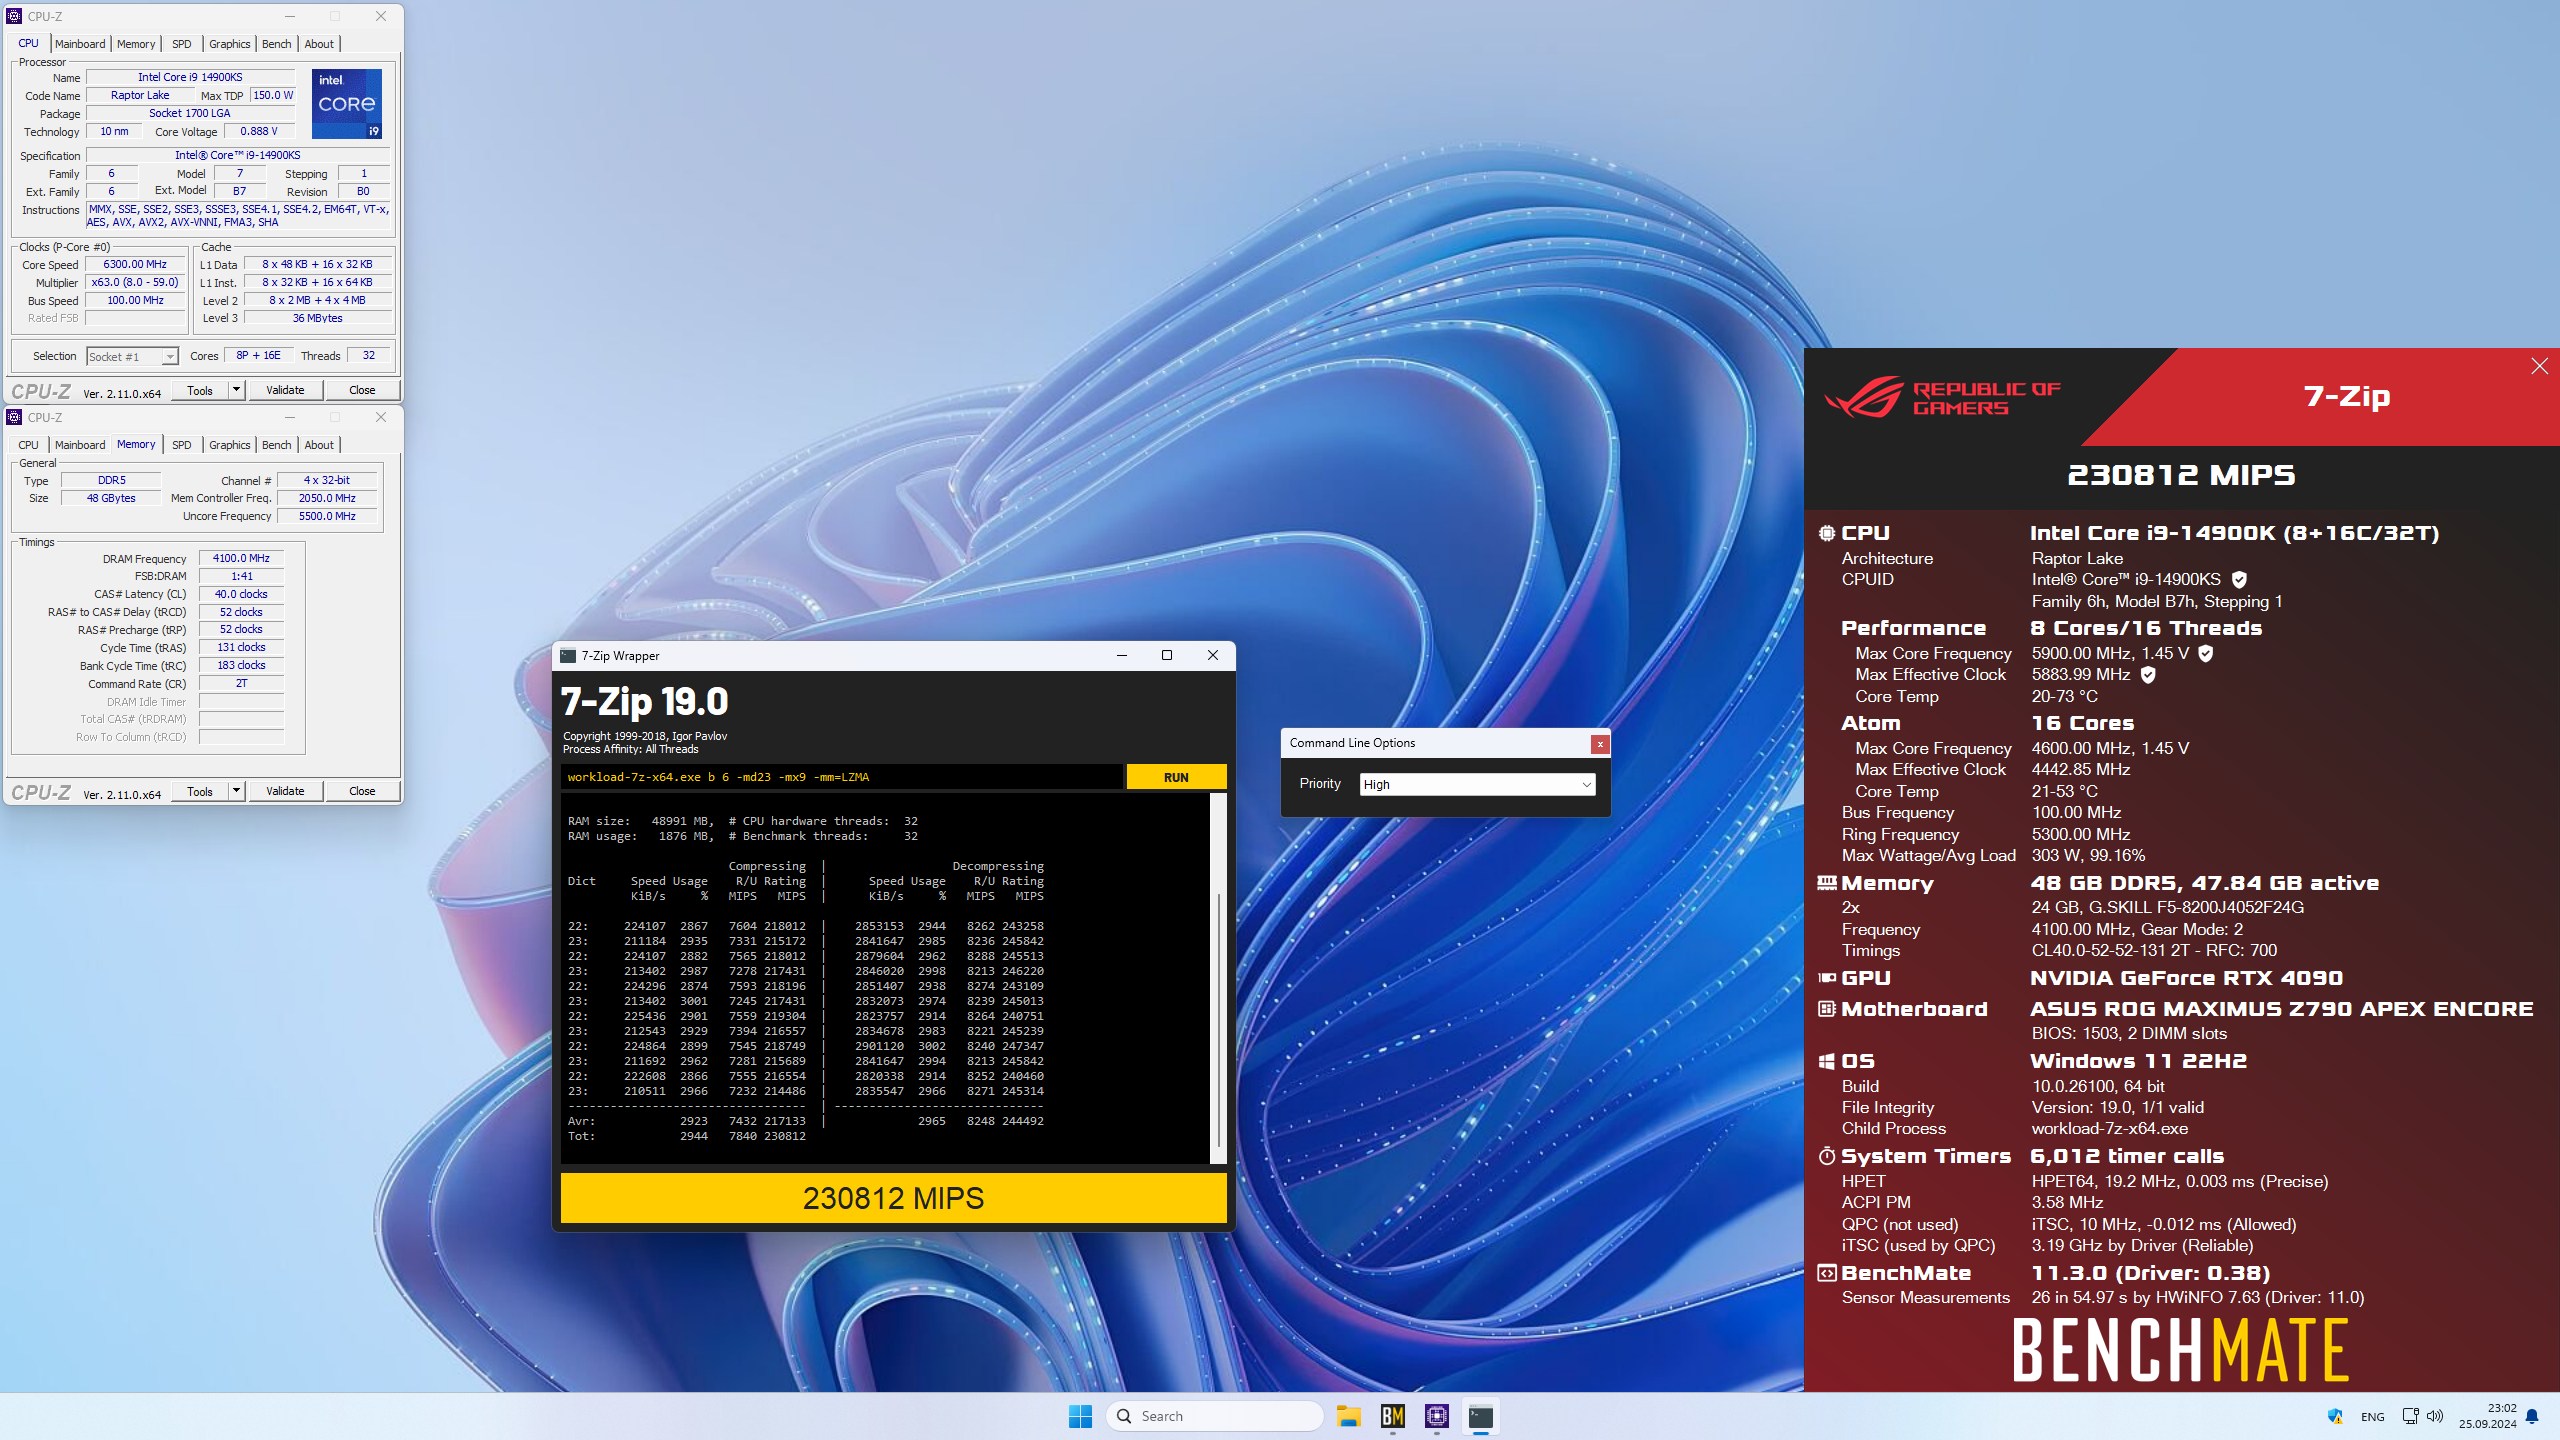Click the Max Effective Clock verified shield
2560x1440 pixels.
2147,675
